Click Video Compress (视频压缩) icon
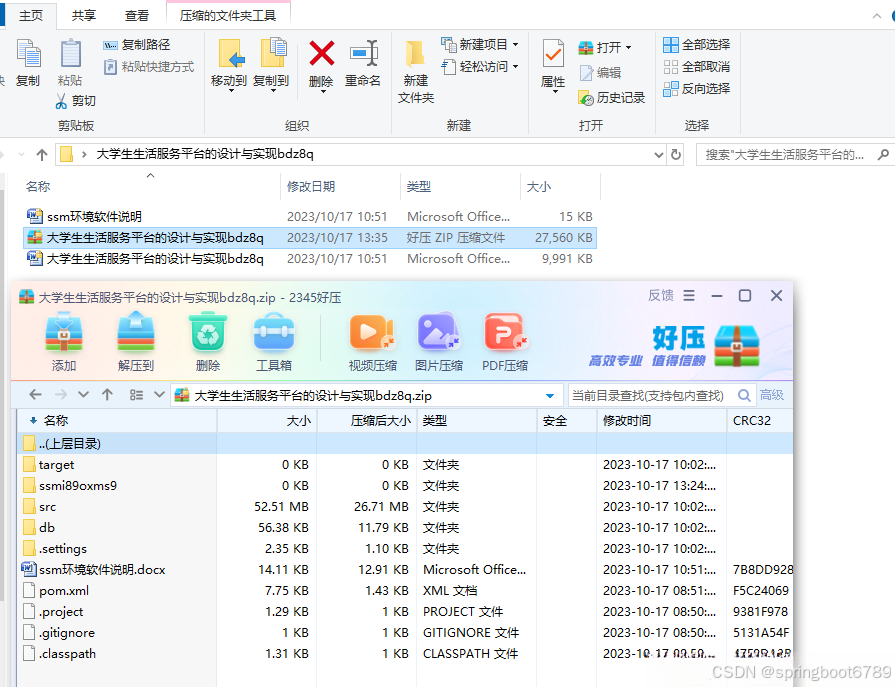The width and height of the screenshot is (895, 687). tap(372, 332)
